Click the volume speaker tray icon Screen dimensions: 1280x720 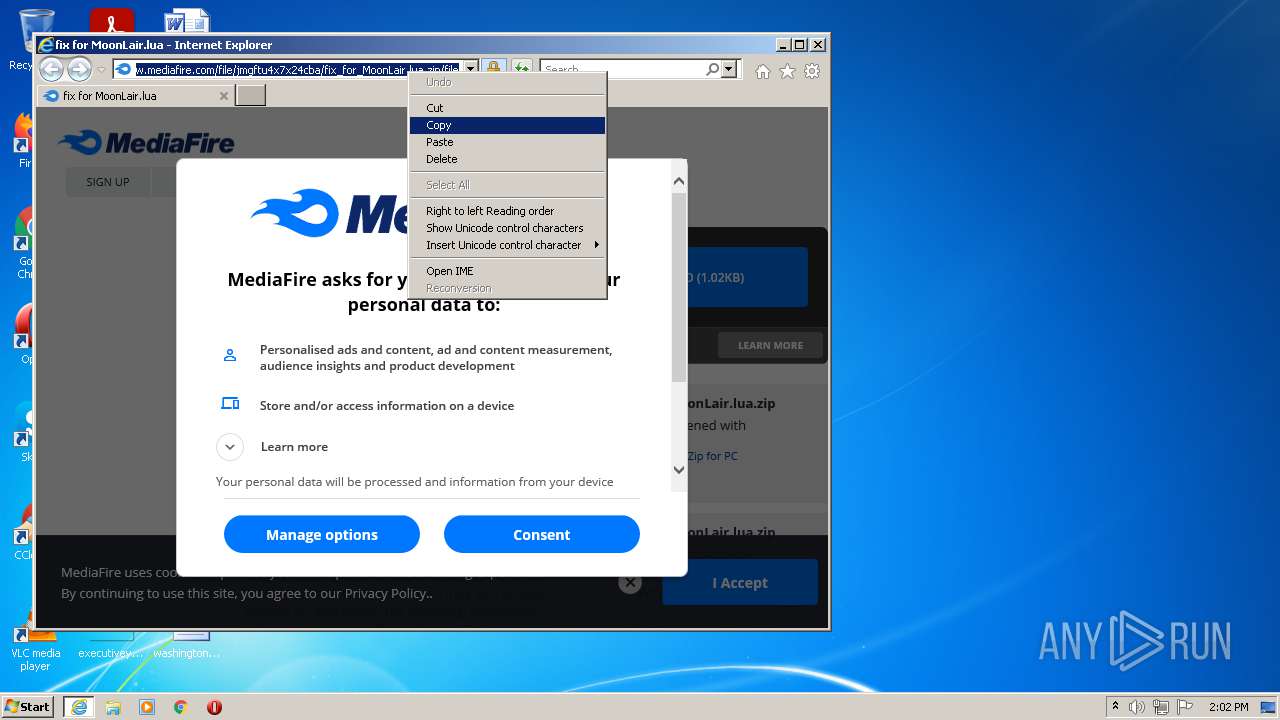pos(1137,707)
